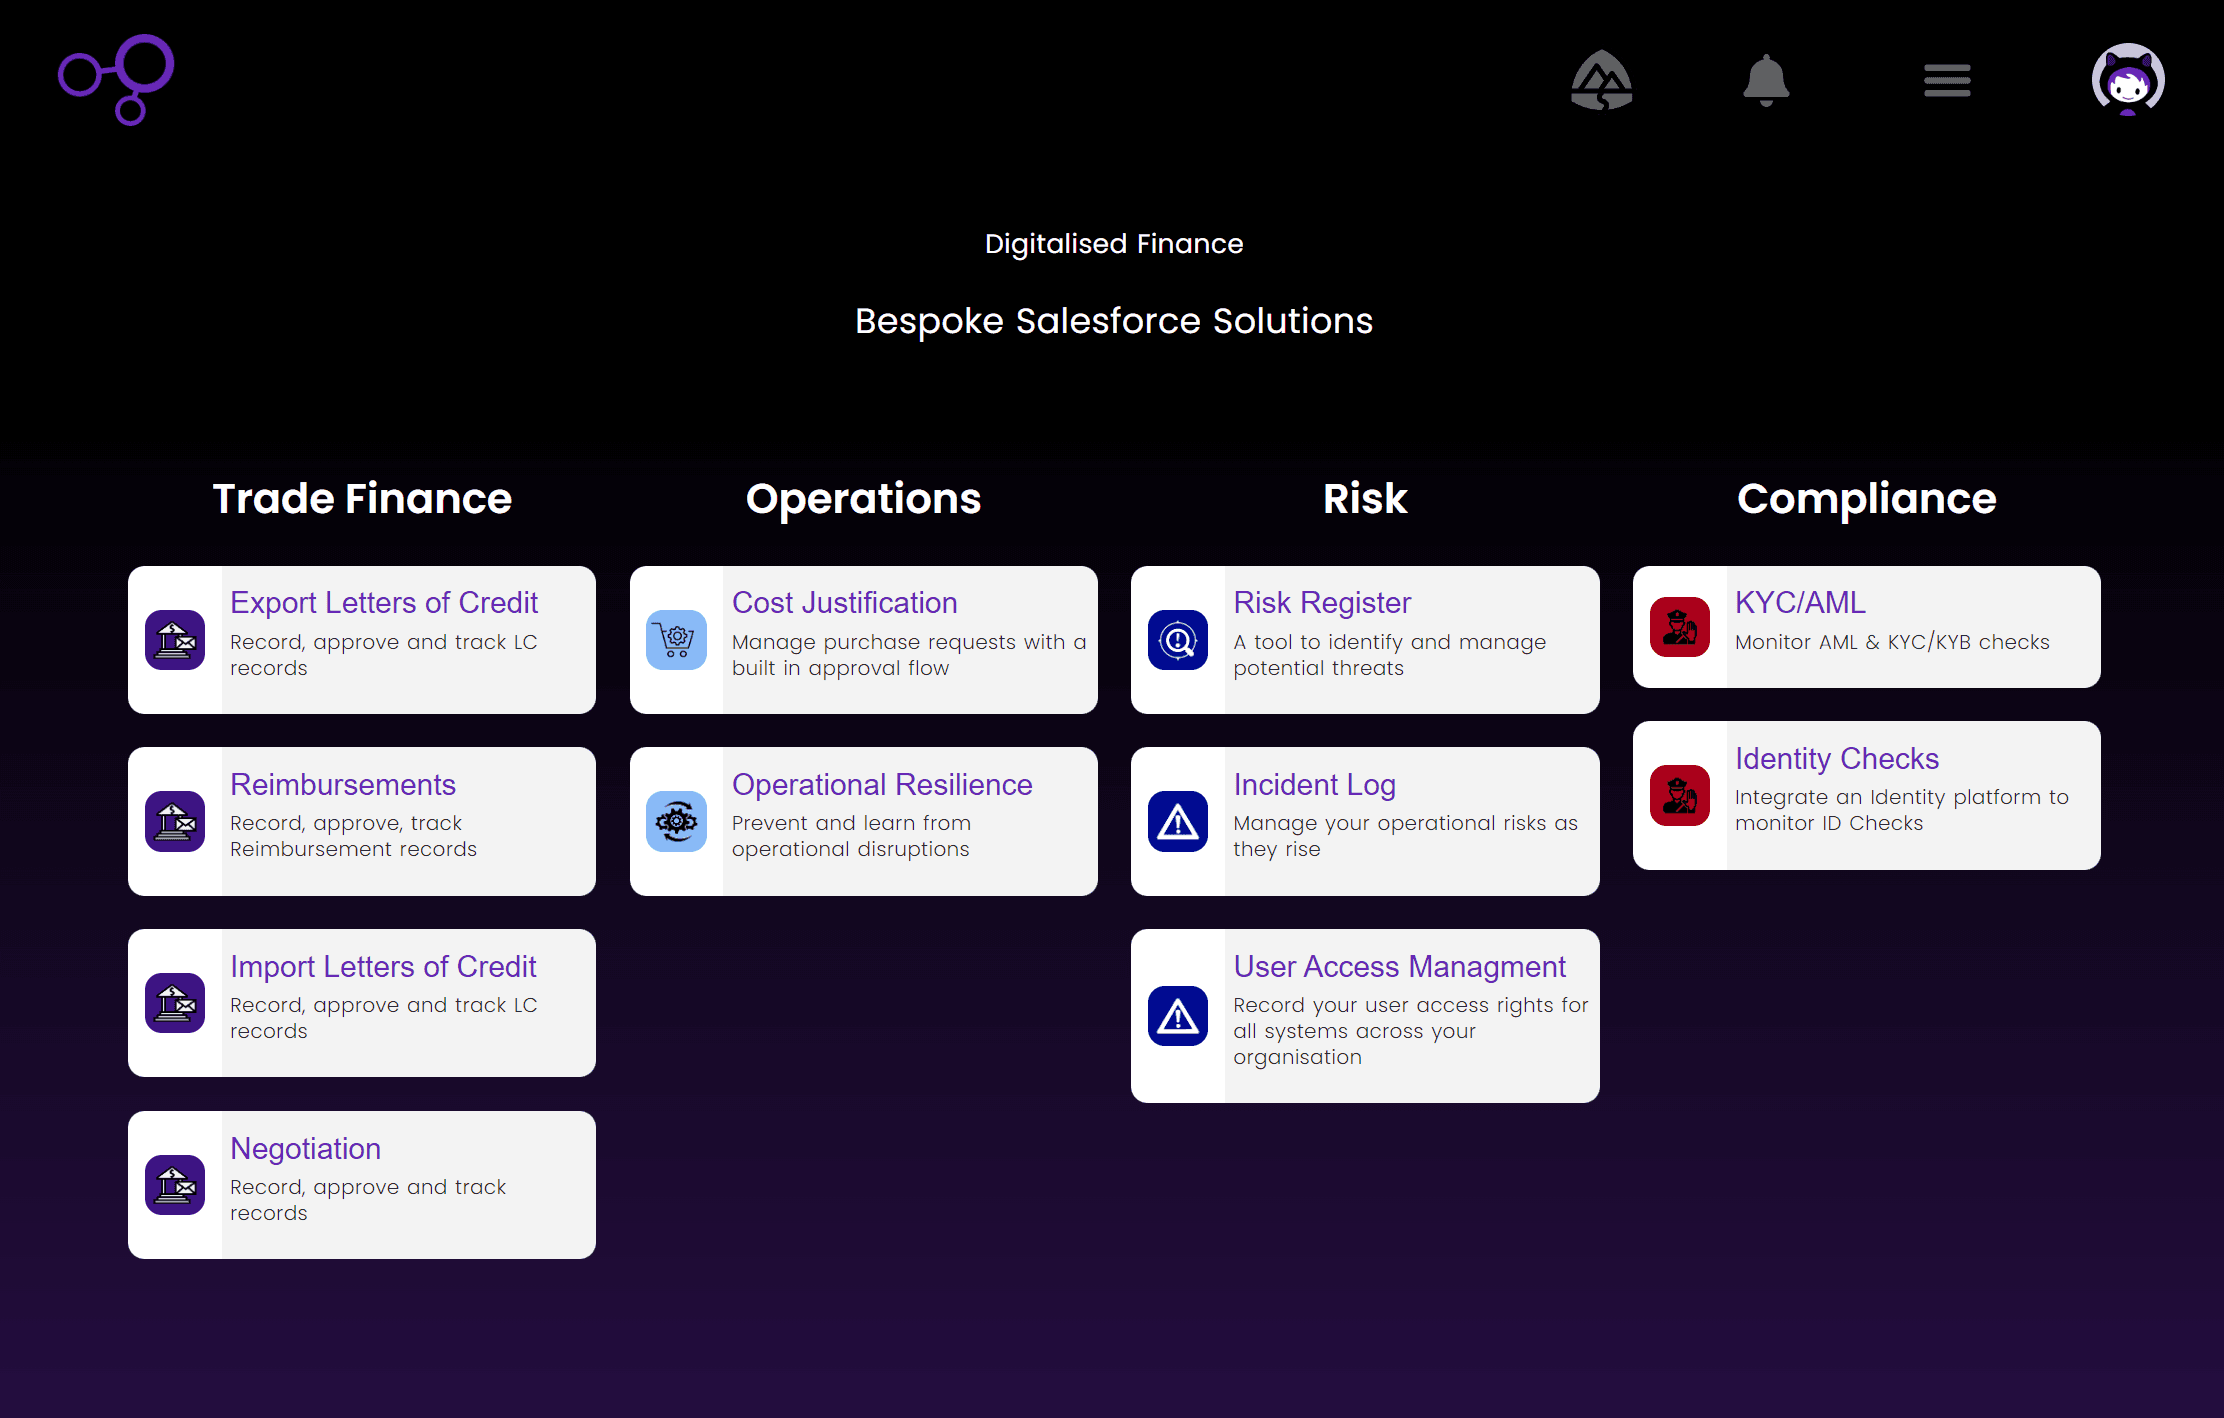Open the user avatar profile

pyautogui.click(x=2128, y=79)
